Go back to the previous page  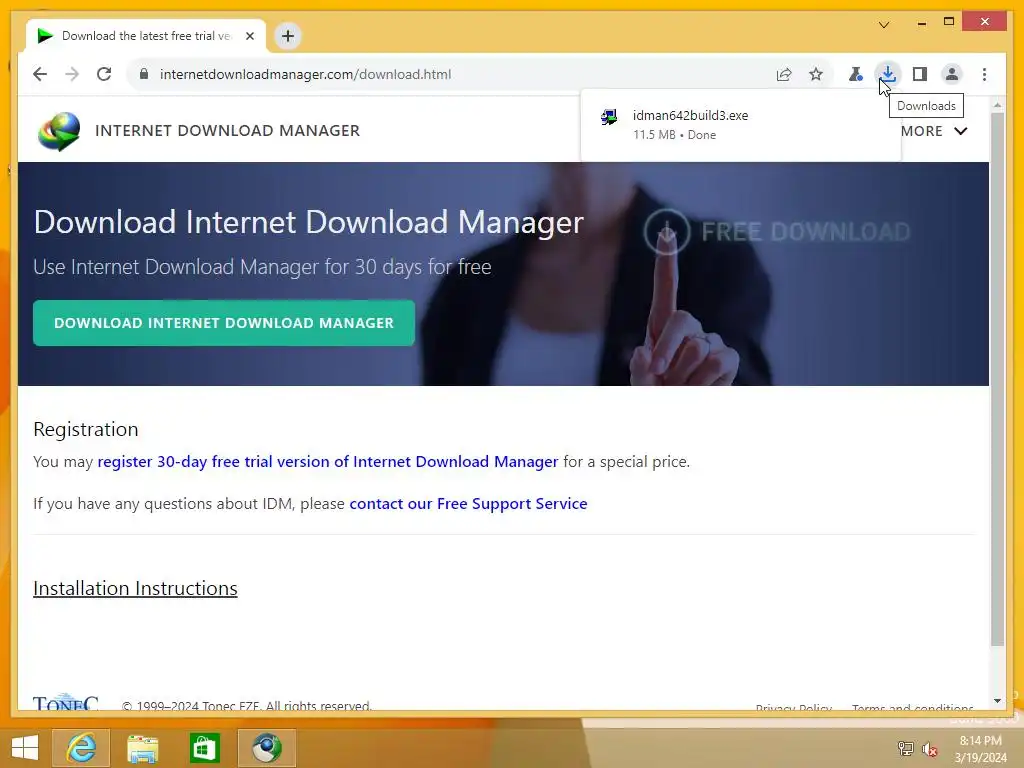(x=40, y=74)
